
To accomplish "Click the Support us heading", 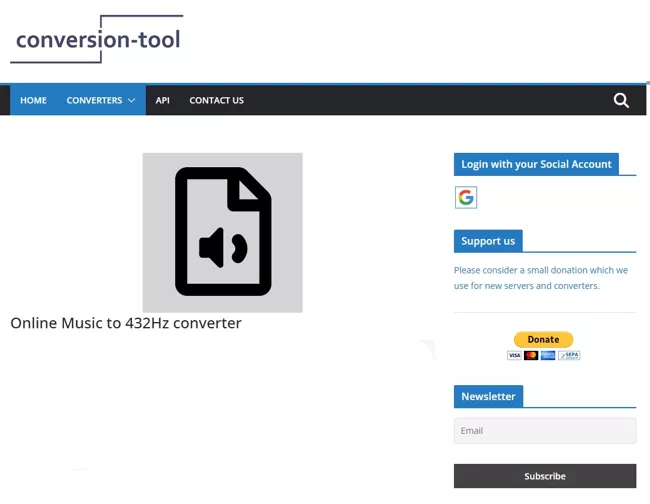I will (x=488, y=241).
